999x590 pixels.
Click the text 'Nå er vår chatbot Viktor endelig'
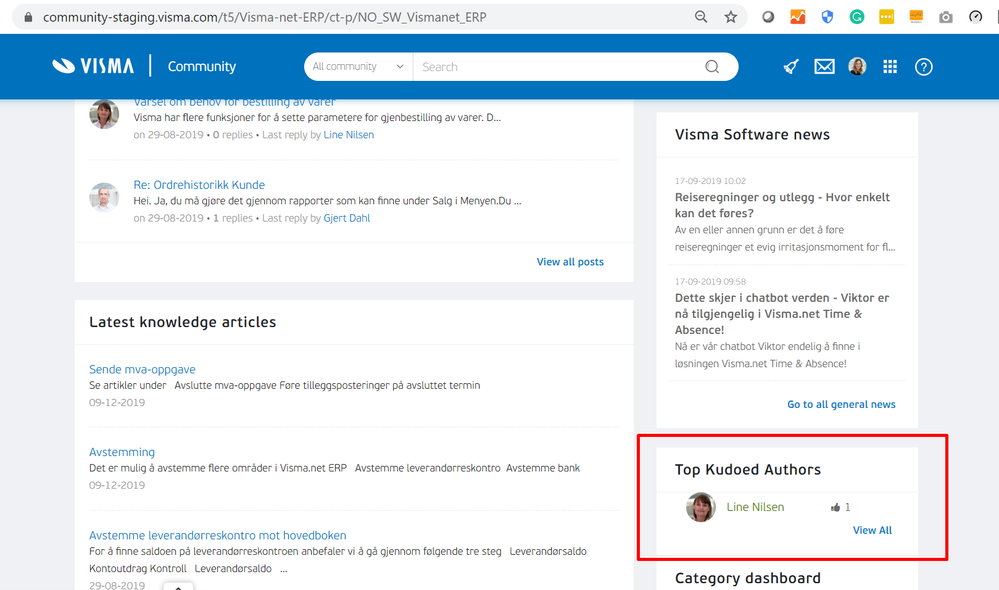click(768, 355)
